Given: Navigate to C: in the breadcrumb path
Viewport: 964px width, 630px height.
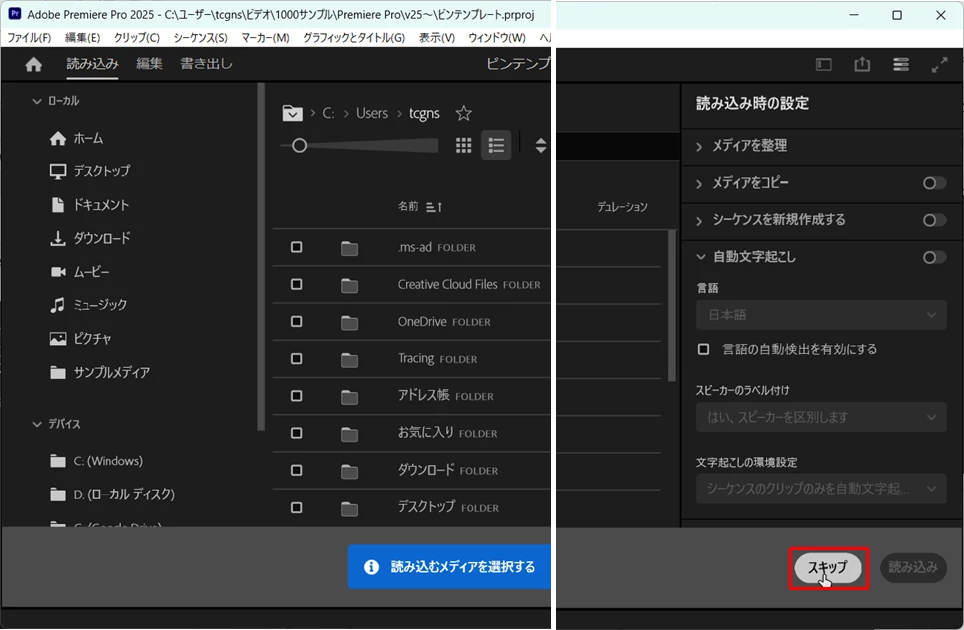Looking at the screenshot, I should click(329, 114).
